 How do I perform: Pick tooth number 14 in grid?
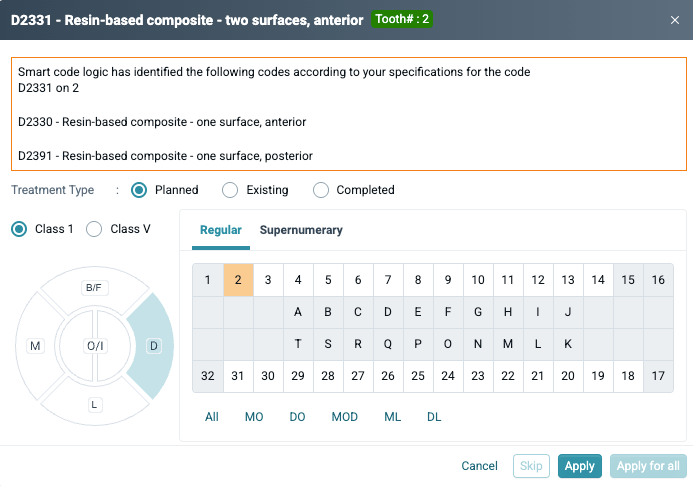pyautogui.click(x=598, y=280)
